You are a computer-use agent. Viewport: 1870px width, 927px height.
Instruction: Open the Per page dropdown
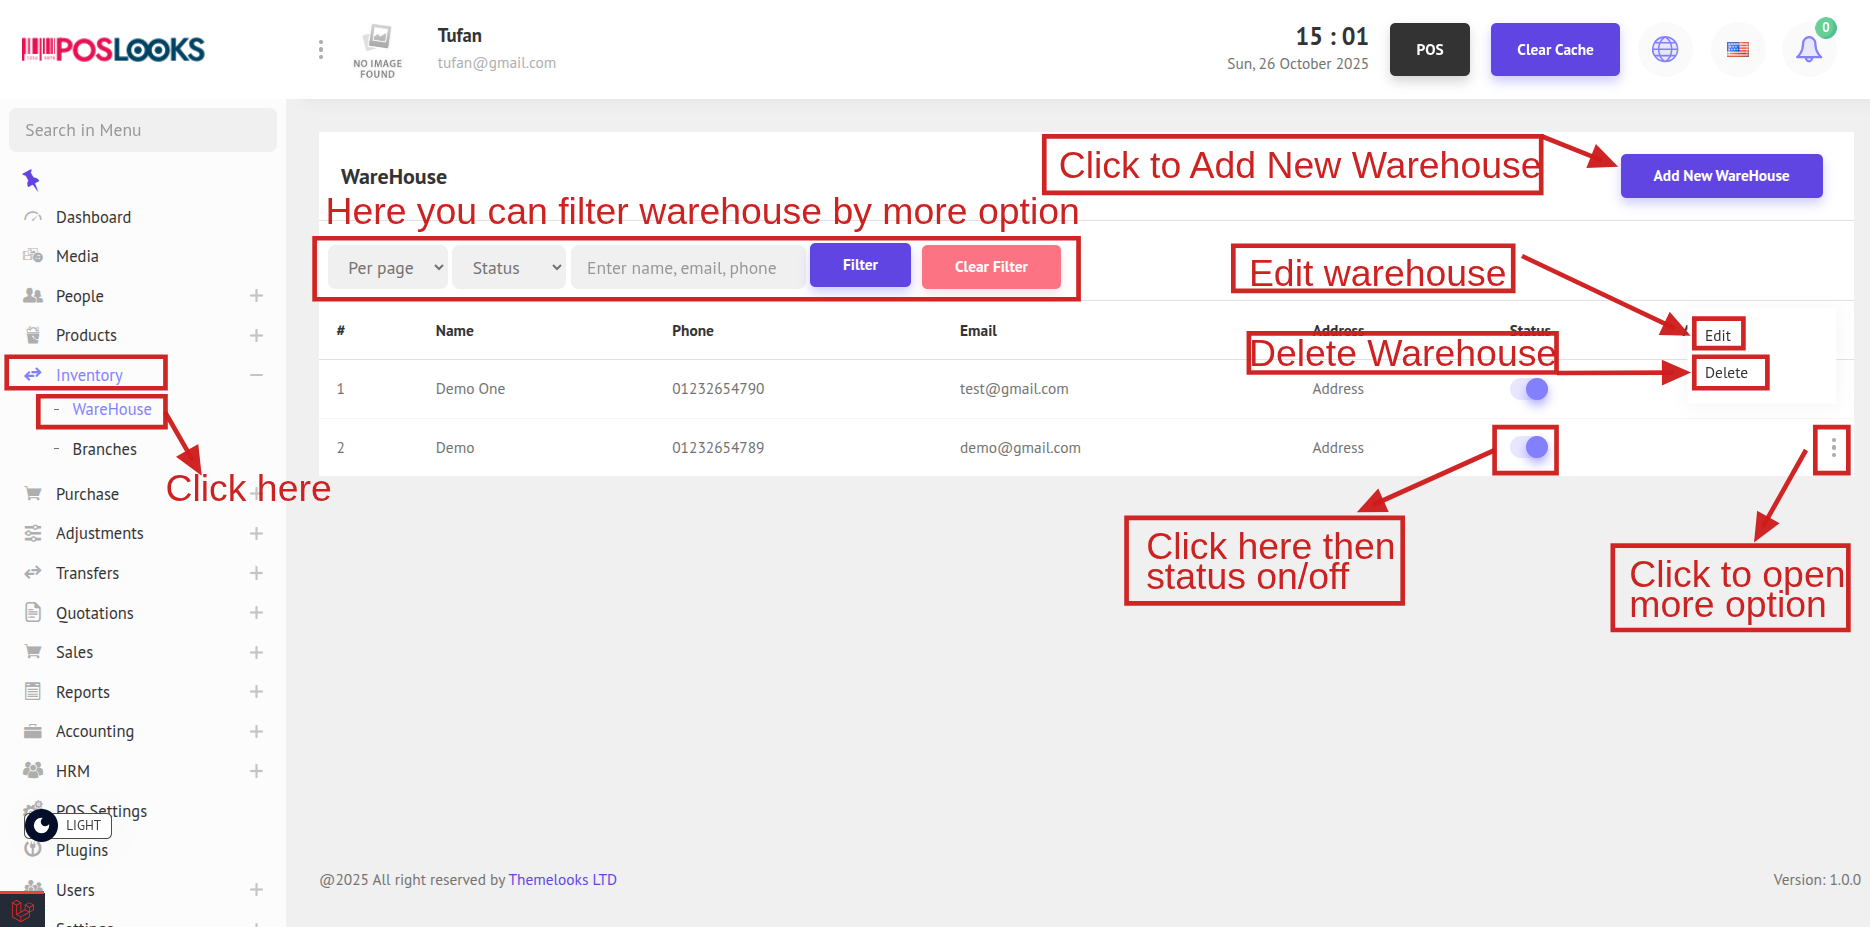click(x=388, y=268)
